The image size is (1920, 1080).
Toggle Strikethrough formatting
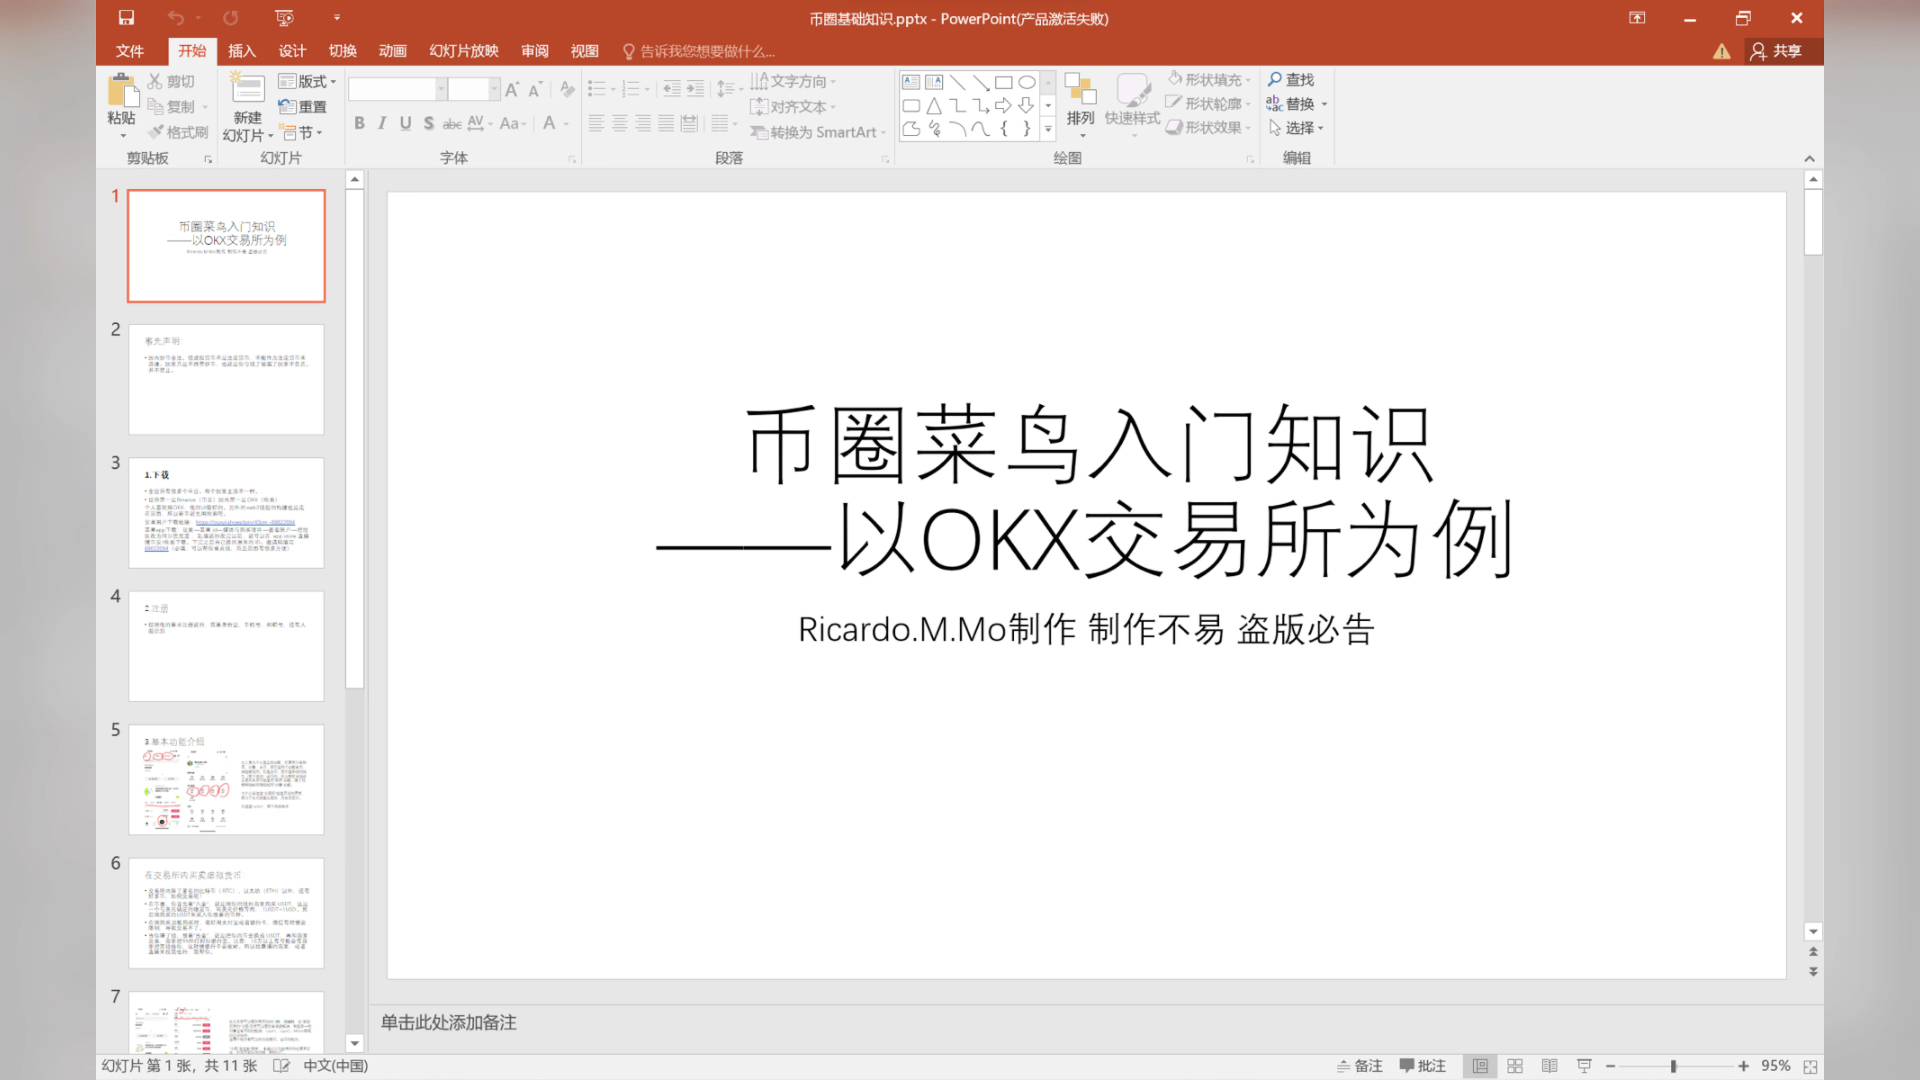[452, 123]
